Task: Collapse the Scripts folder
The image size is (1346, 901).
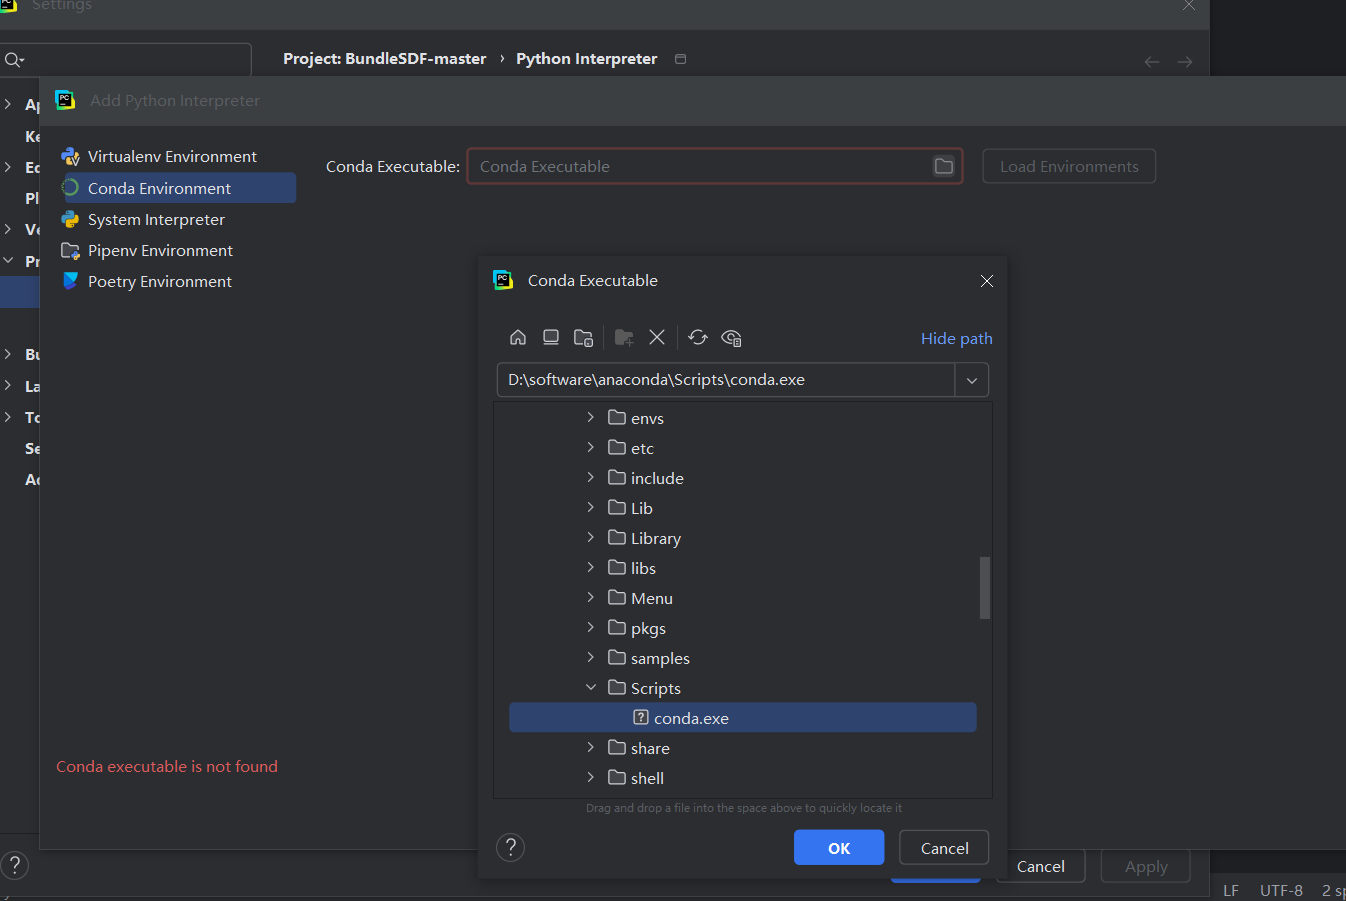Action: (x=591, y=687)
